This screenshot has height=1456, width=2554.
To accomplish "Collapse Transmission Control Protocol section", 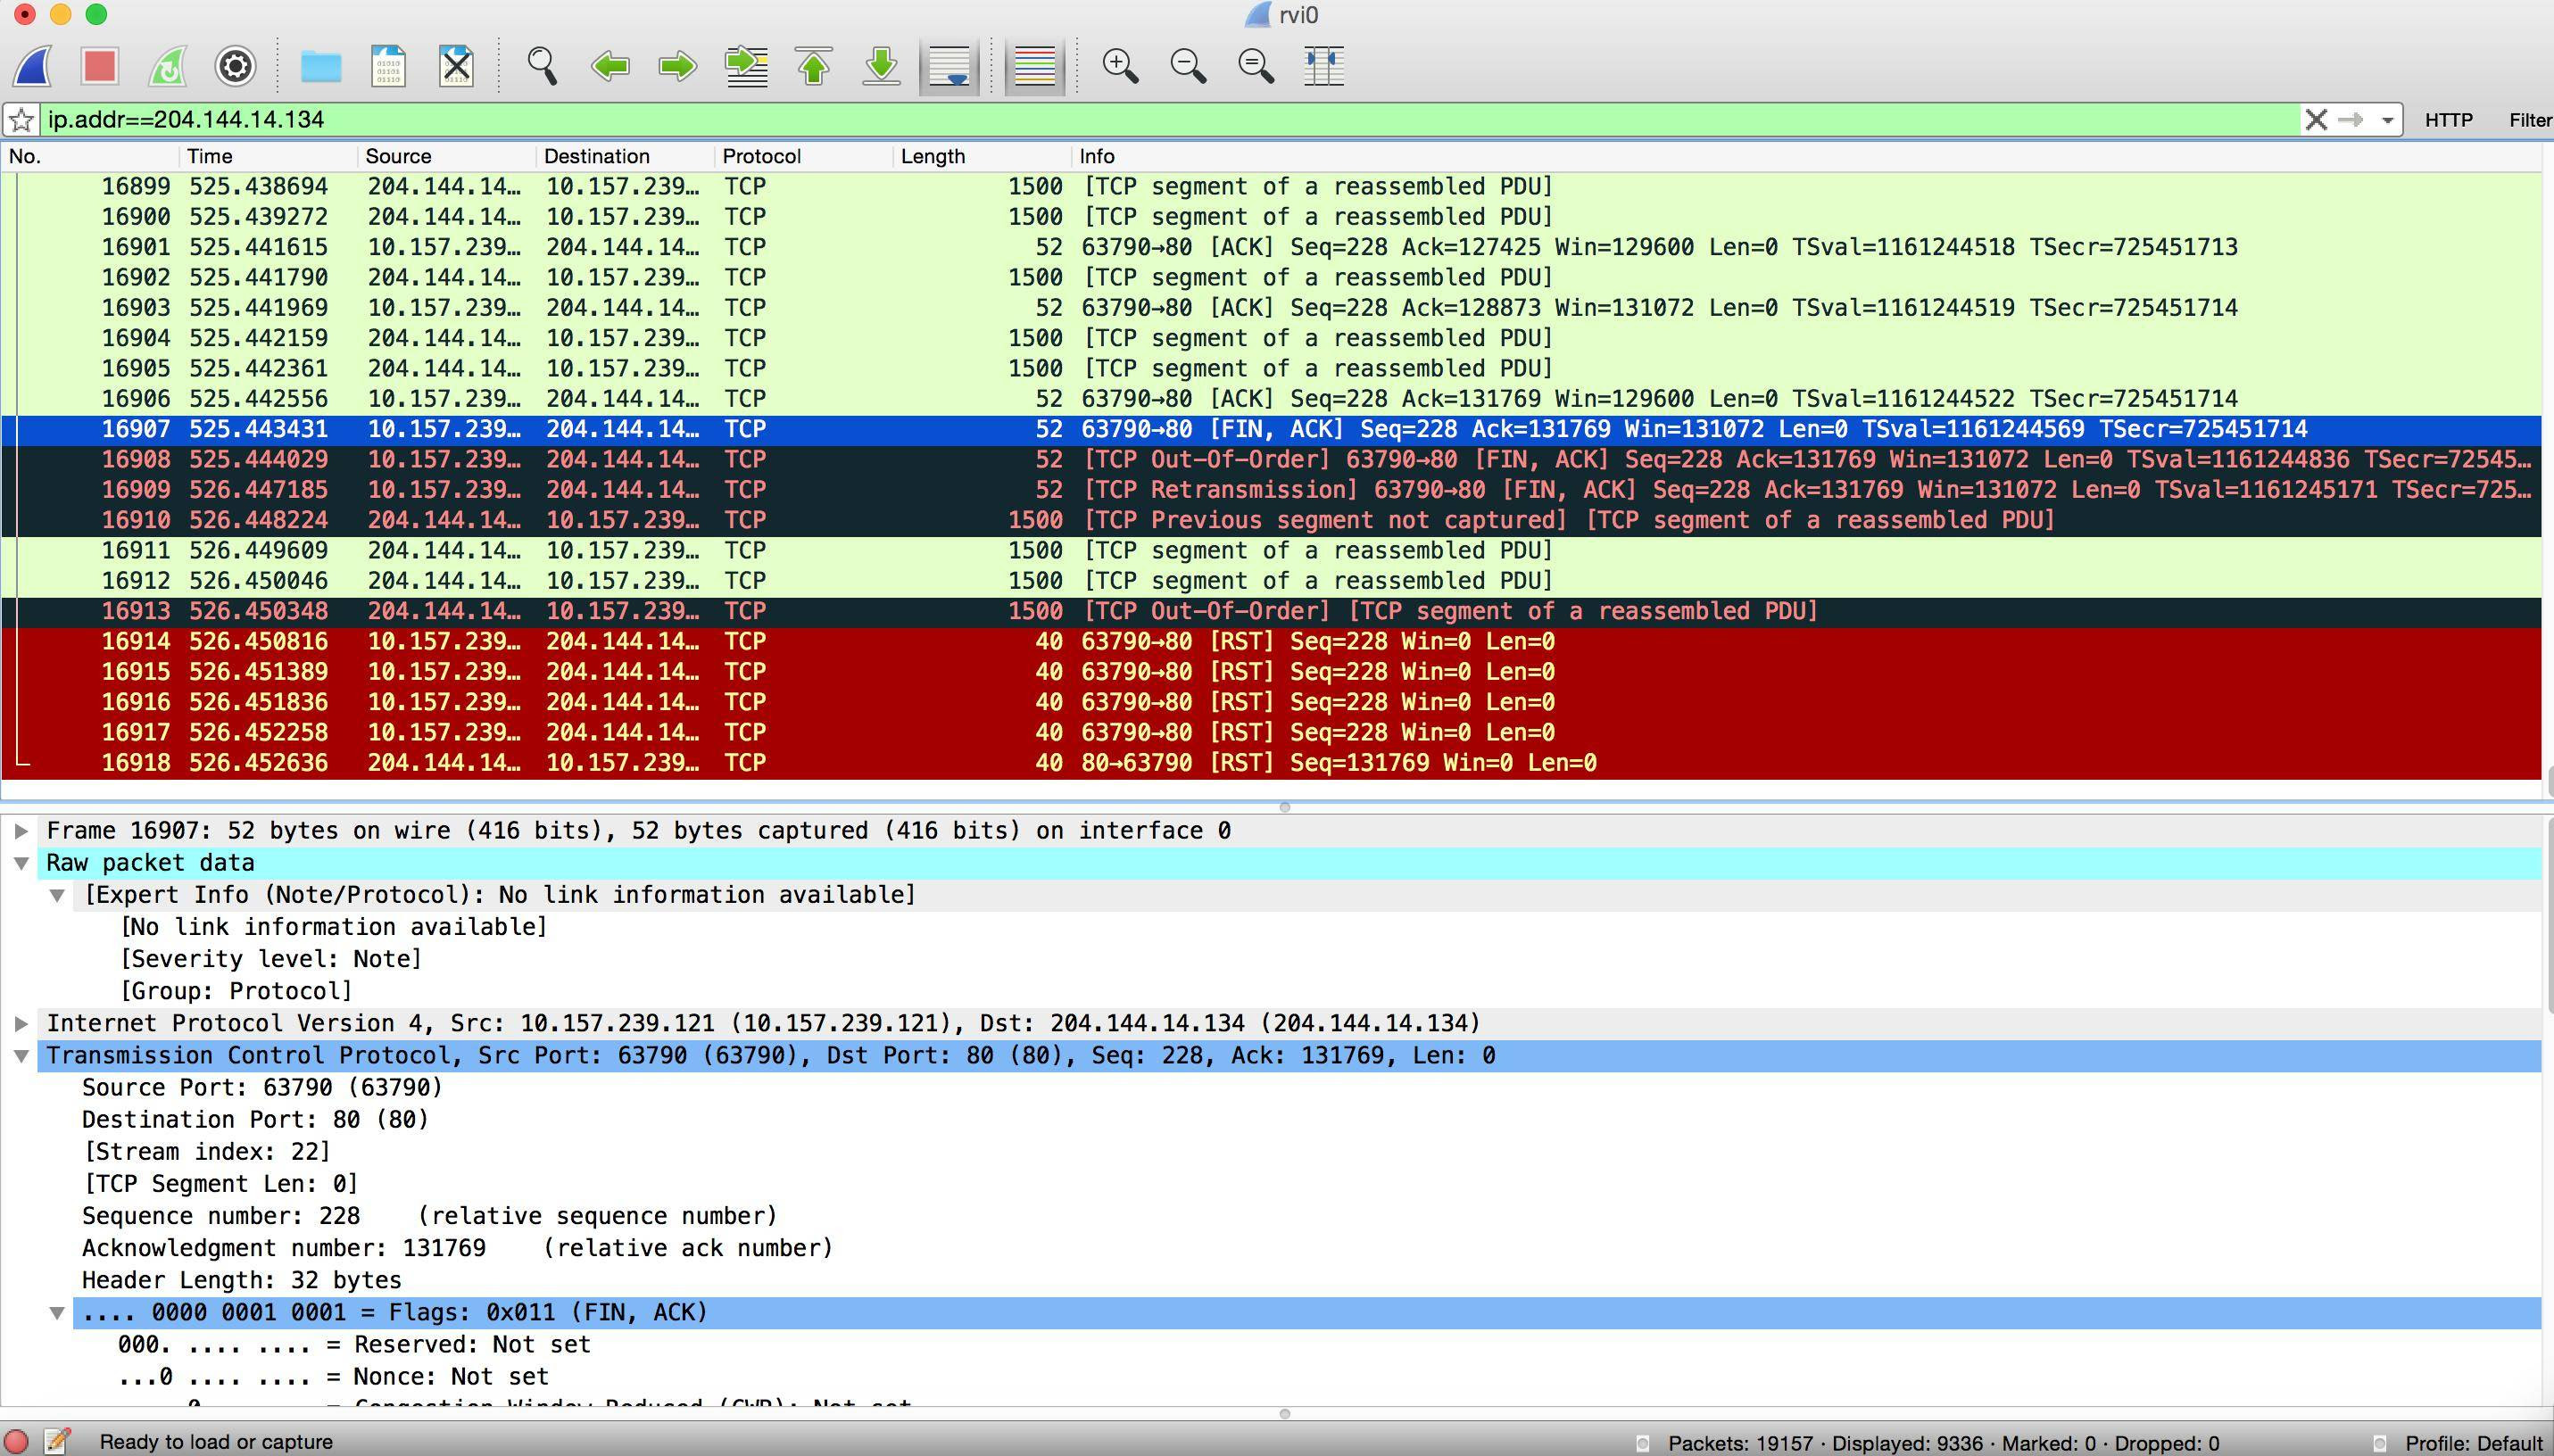I will [x=21, y=1056].
